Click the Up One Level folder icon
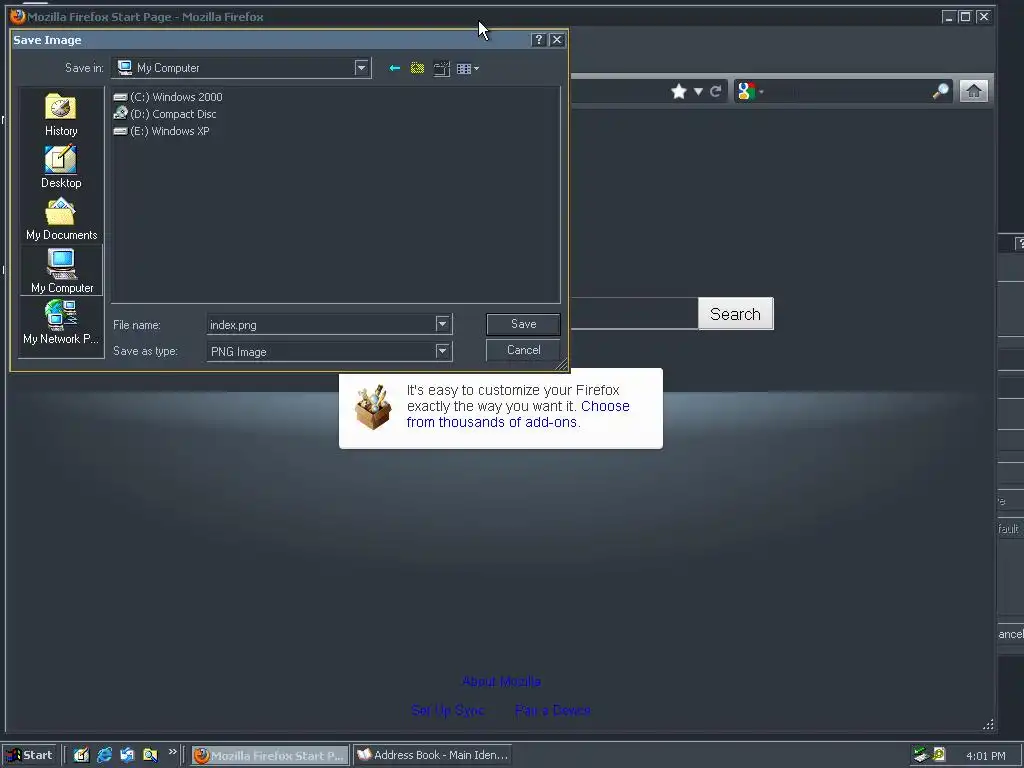Image resolution: width=1024 pixels, height=768 pixels. pos(417,68)
